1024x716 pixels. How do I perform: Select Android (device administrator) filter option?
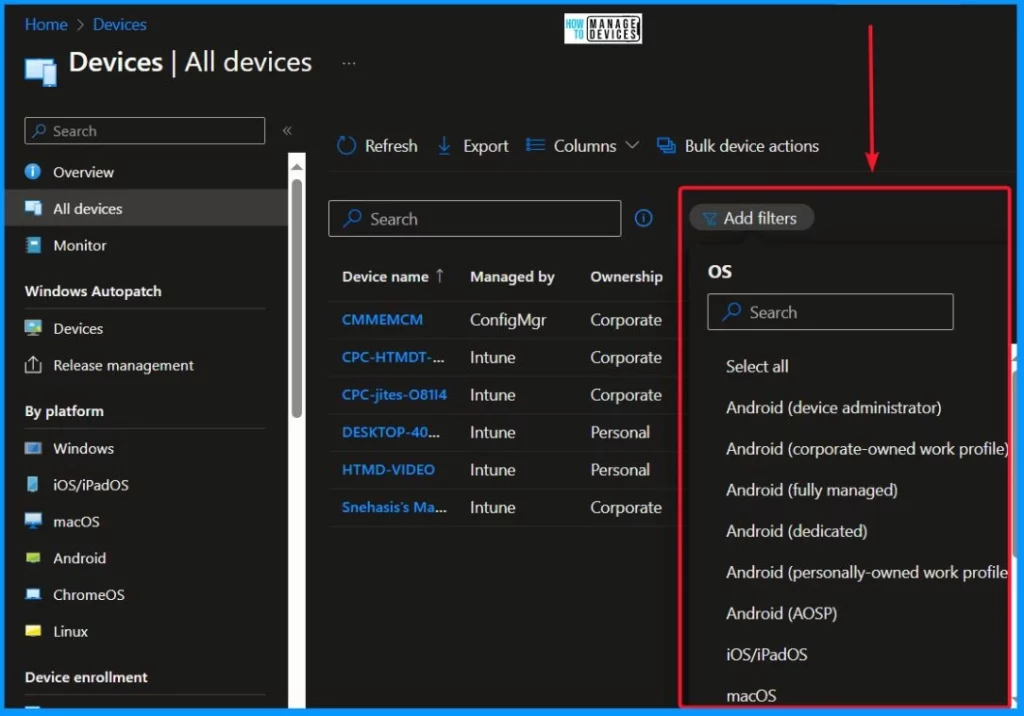(833, 408)
